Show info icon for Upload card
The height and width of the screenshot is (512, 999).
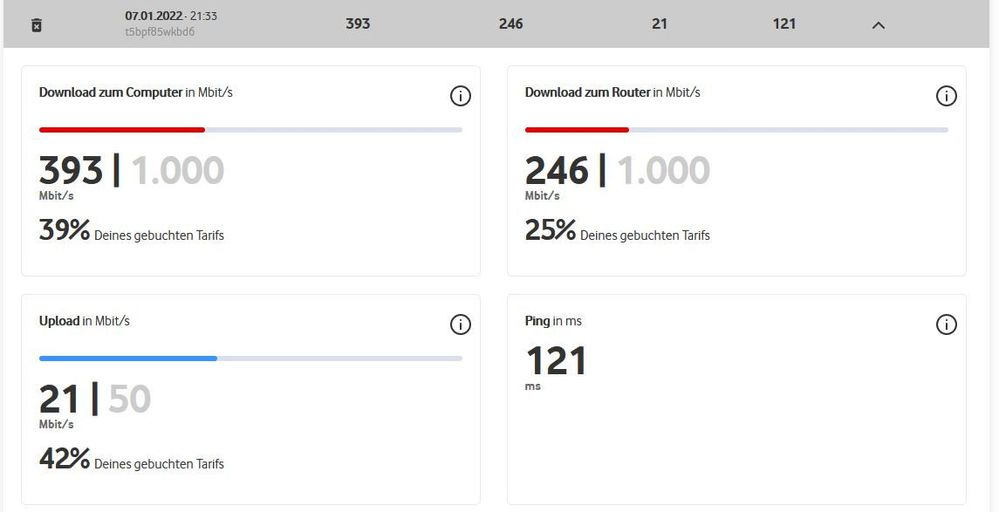(x=460, y=324)
